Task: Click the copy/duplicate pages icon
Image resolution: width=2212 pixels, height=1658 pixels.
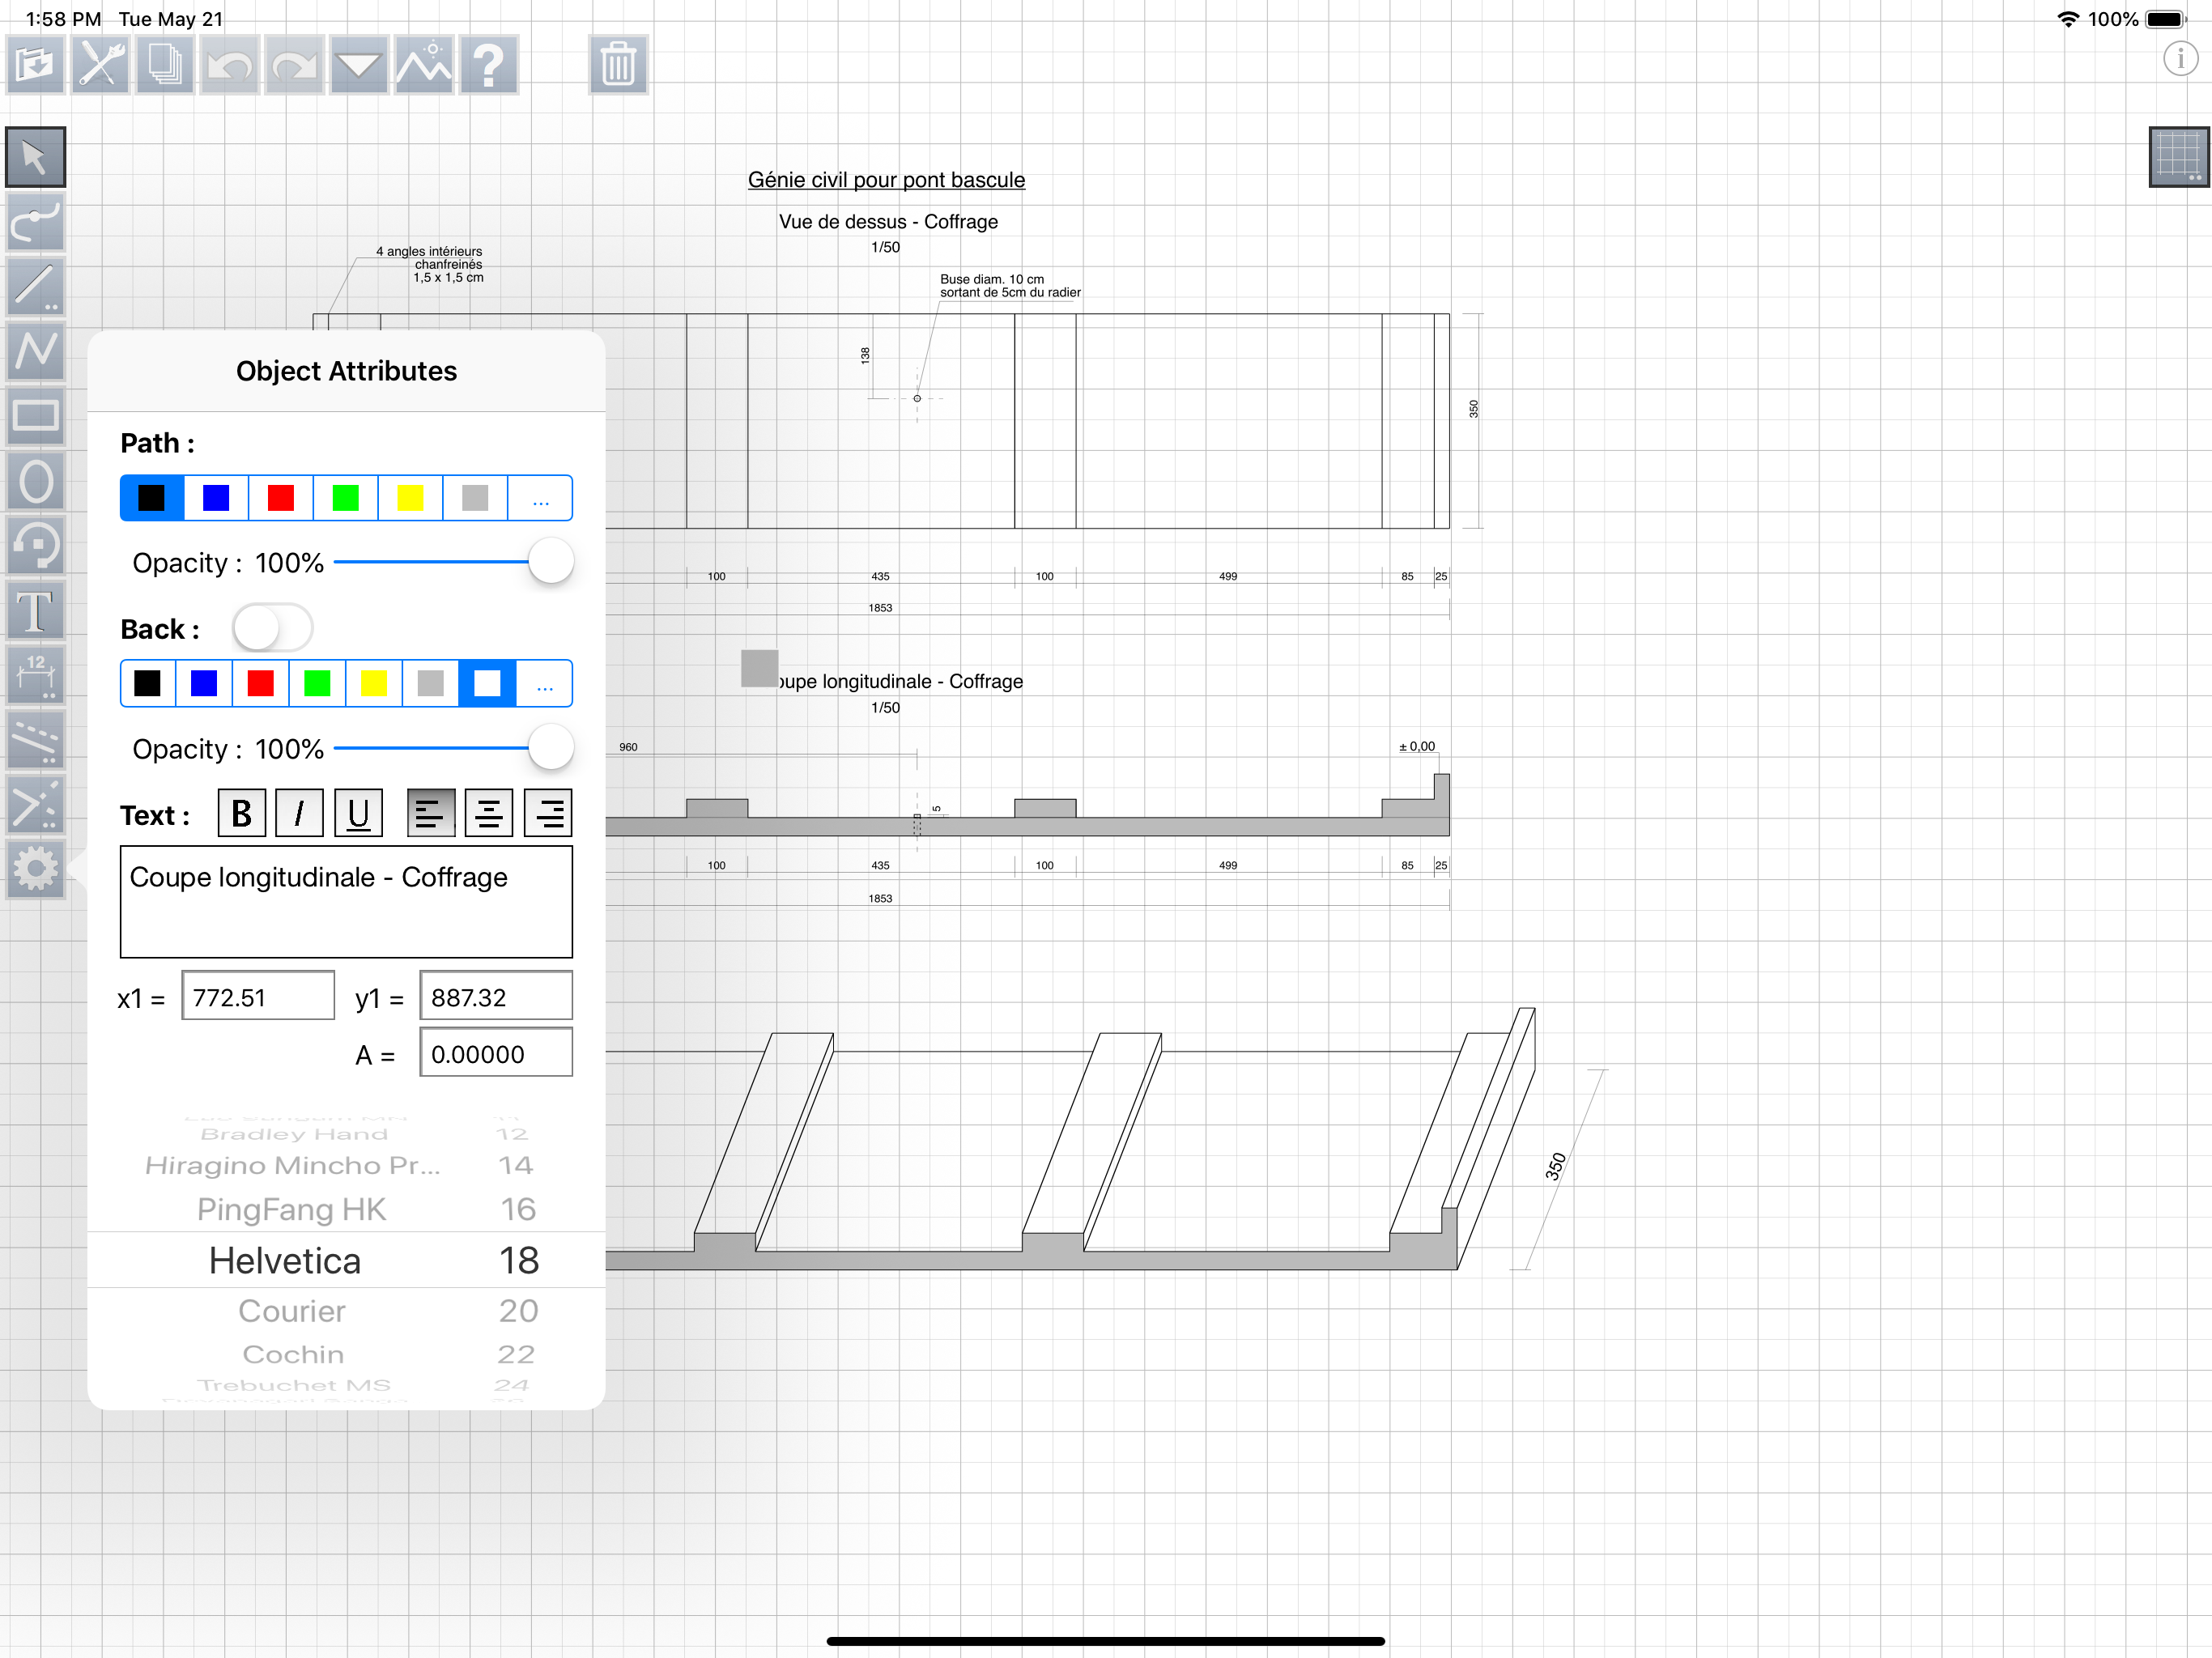Action: click(x=165, y=65)
